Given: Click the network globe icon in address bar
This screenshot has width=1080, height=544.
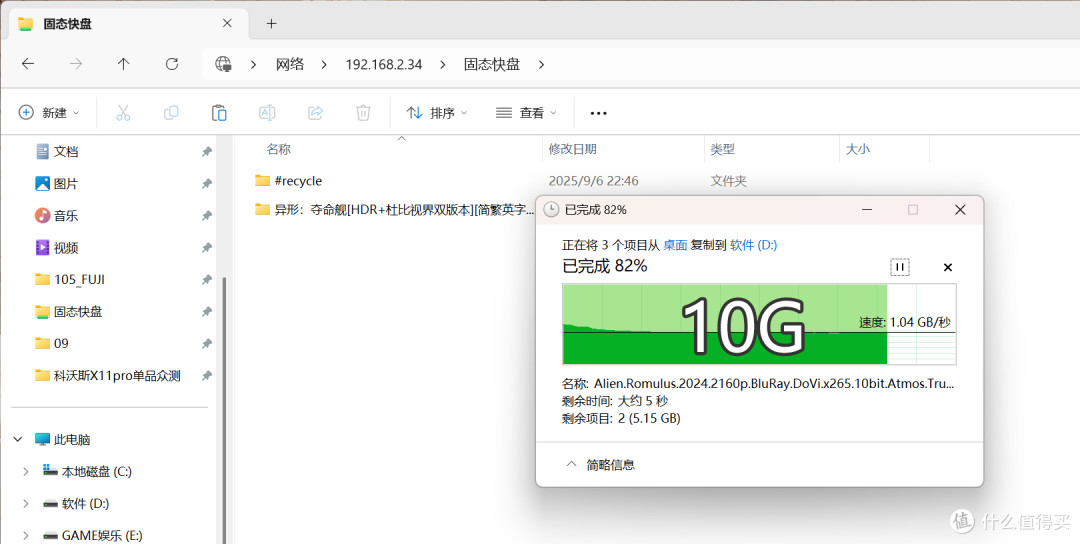Looking at the screenshot, I should 223,64.
